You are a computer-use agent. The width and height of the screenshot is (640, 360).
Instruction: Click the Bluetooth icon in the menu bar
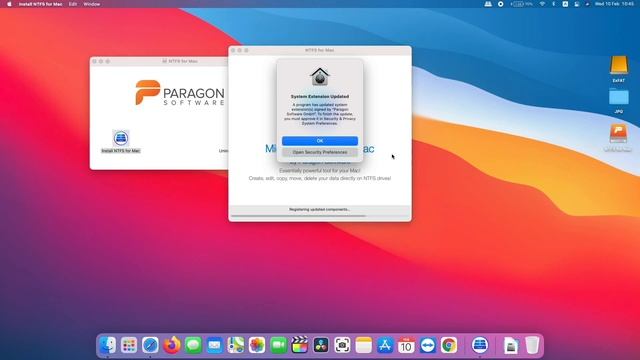(553, 4)
